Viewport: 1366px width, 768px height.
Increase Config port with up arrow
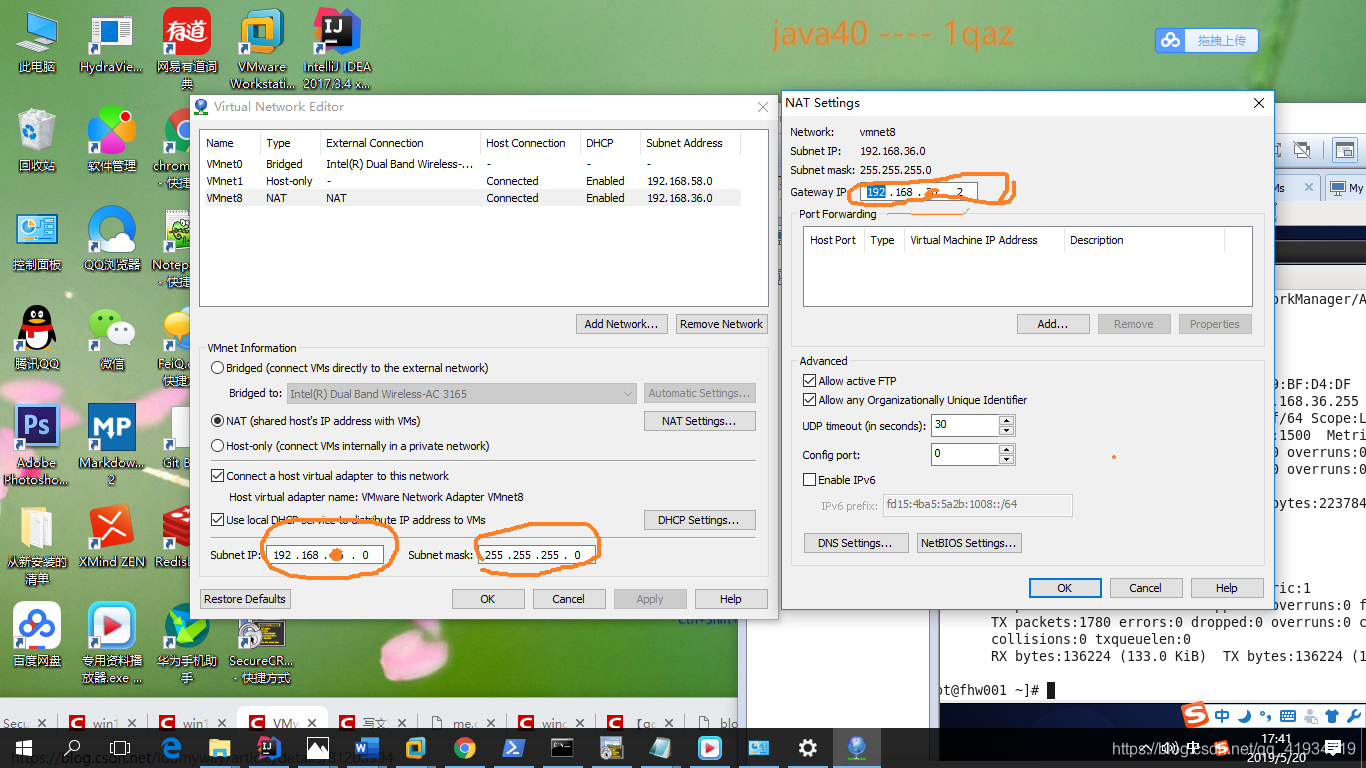[1007, 449]
